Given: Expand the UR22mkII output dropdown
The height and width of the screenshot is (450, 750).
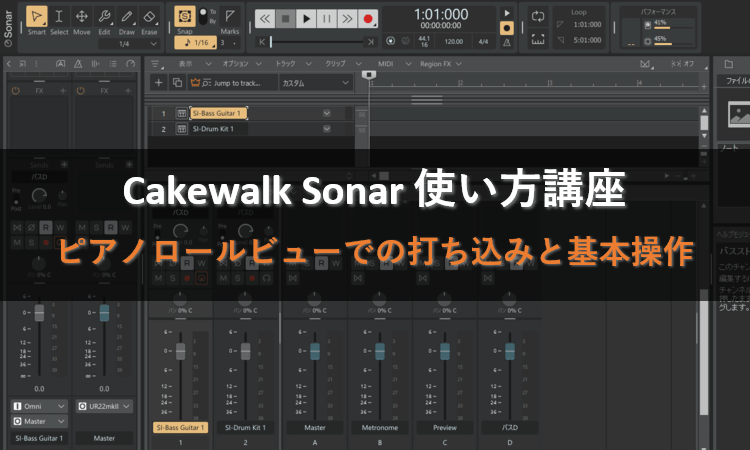Looking at the screenshot, I should click(103, 406).
